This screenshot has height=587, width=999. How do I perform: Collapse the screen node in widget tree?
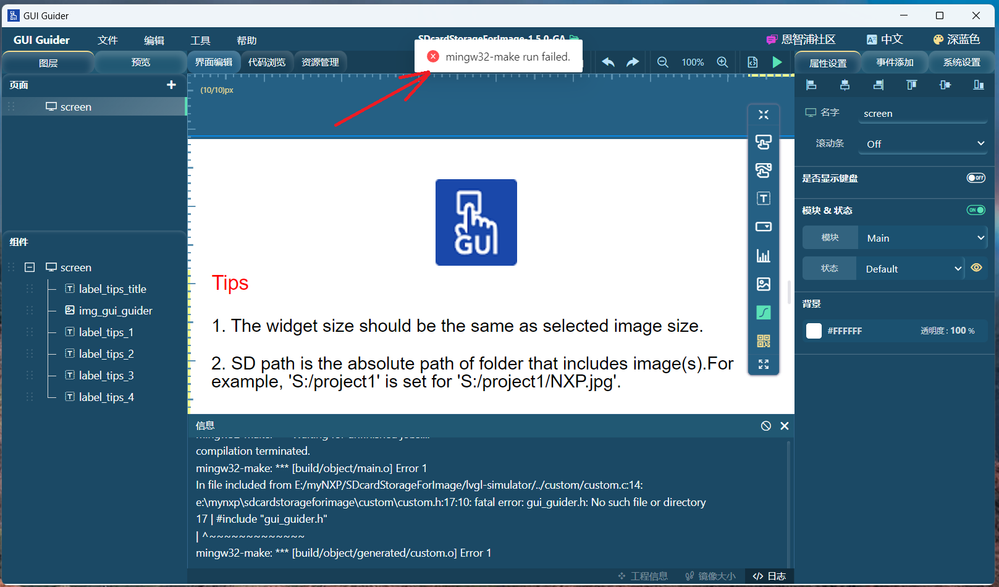(29, 268)
